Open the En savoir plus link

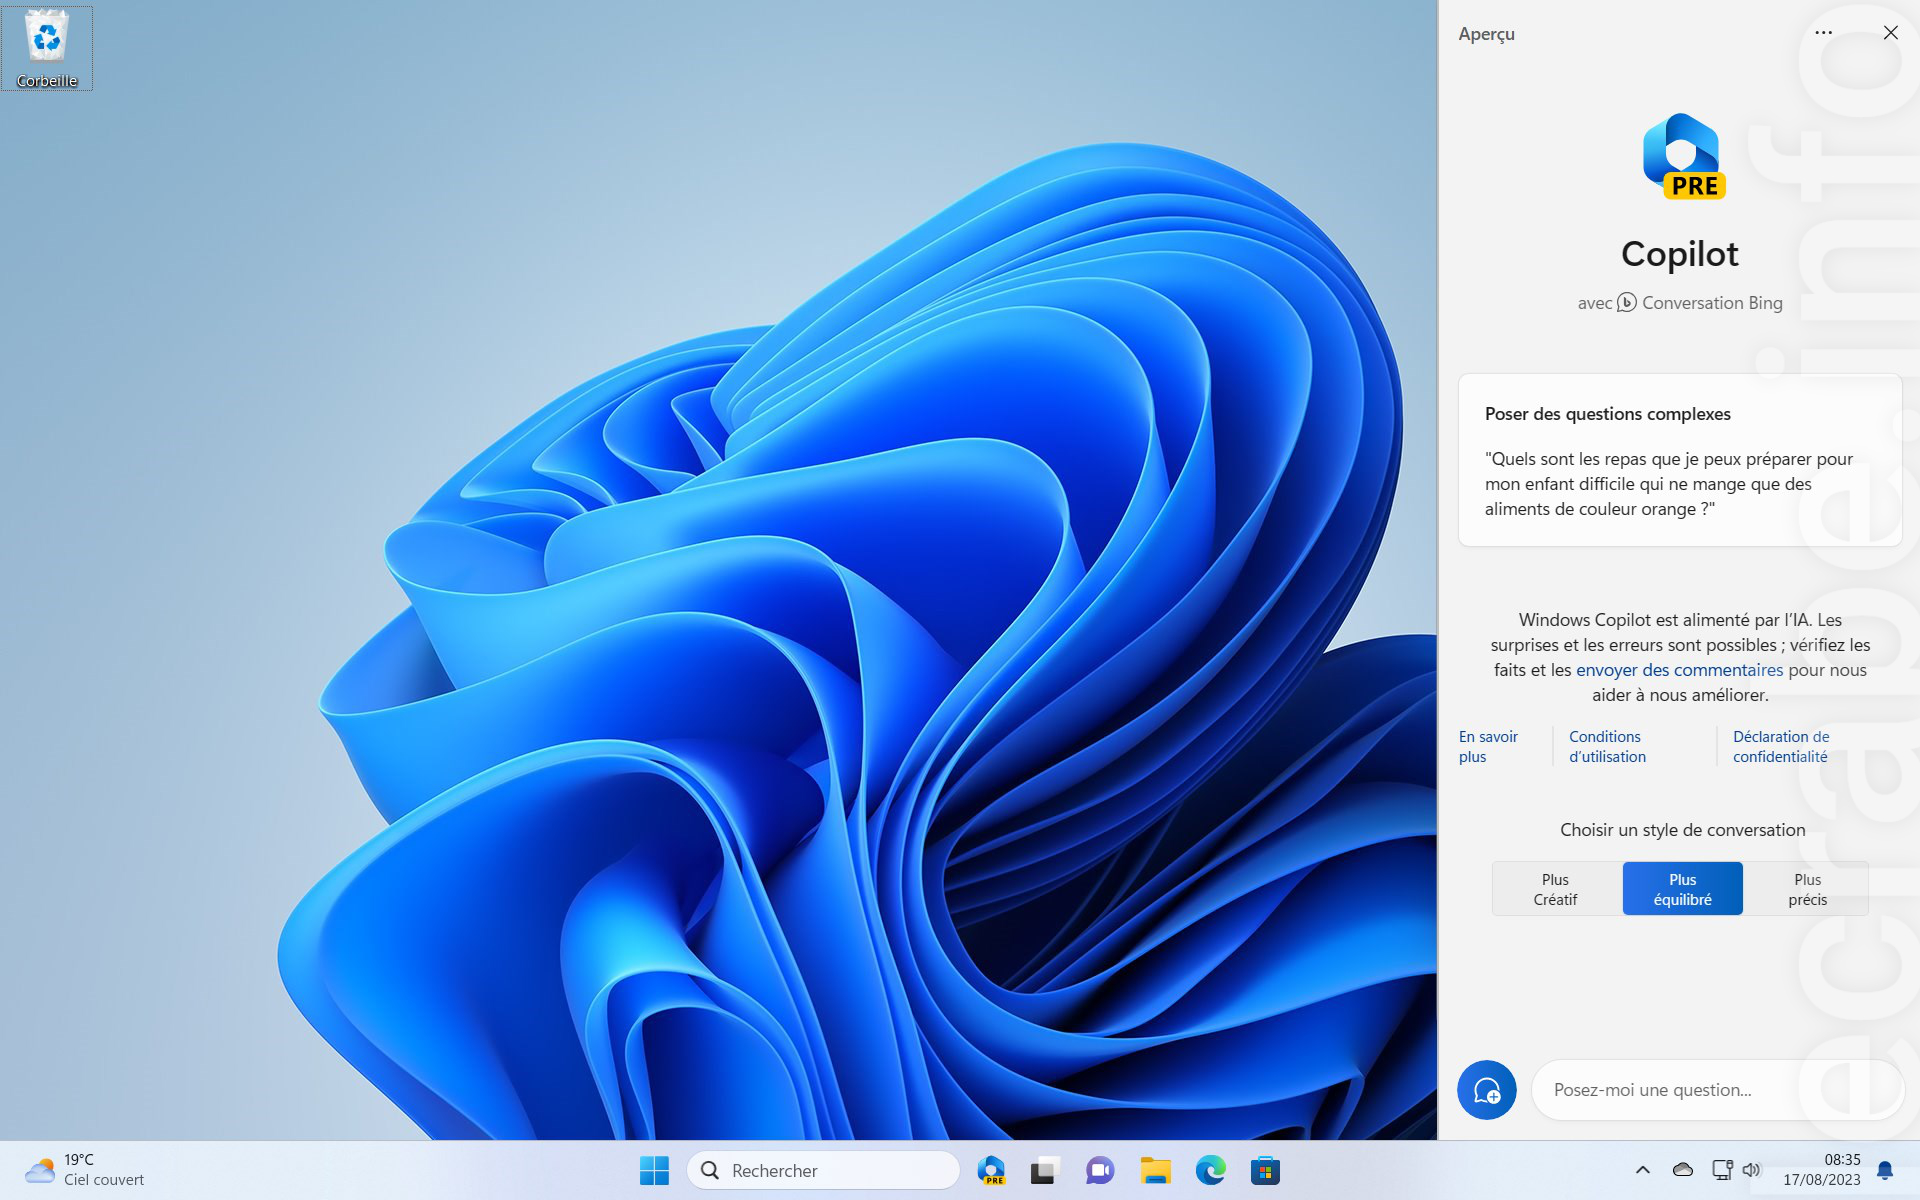[x=1488, y=746]
